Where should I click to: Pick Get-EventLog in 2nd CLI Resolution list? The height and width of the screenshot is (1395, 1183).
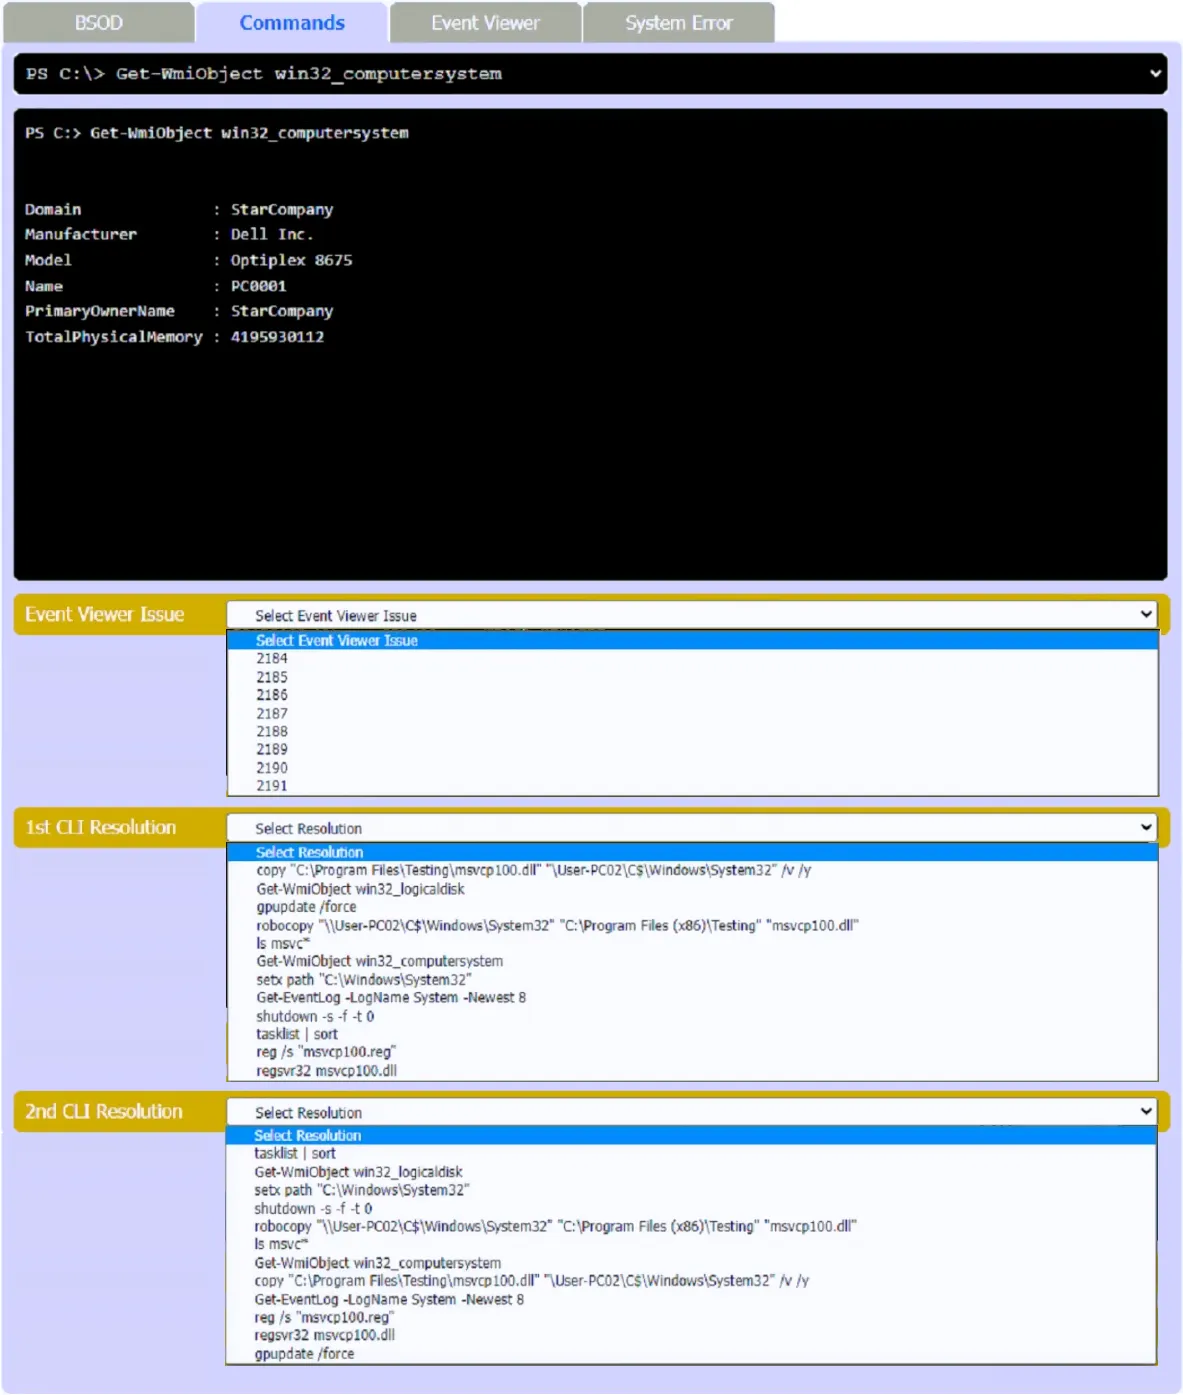691,1300
